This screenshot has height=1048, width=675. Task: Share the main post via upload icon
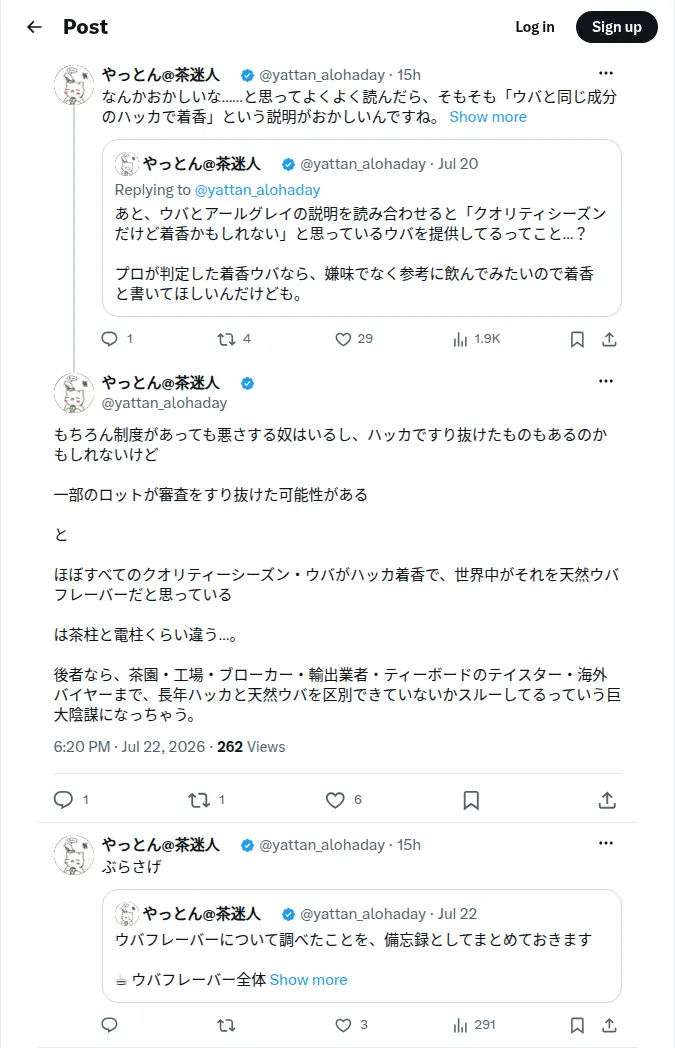(x=607, y=800)
